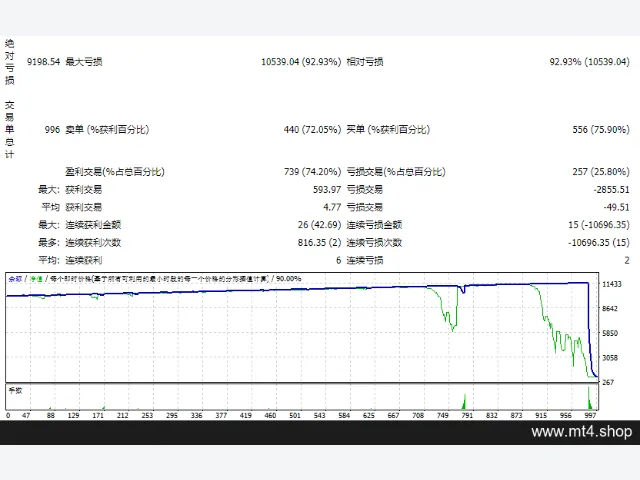Click the x-axis label 212
The width and height of the screenshot is (640, 480).
122,416
